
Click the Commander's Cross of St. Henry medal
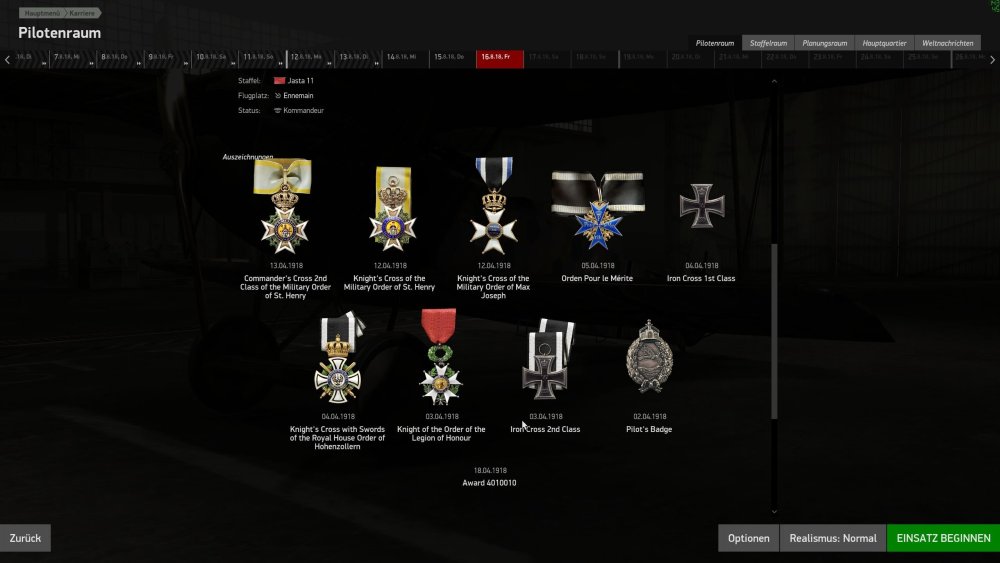point(284,206)
